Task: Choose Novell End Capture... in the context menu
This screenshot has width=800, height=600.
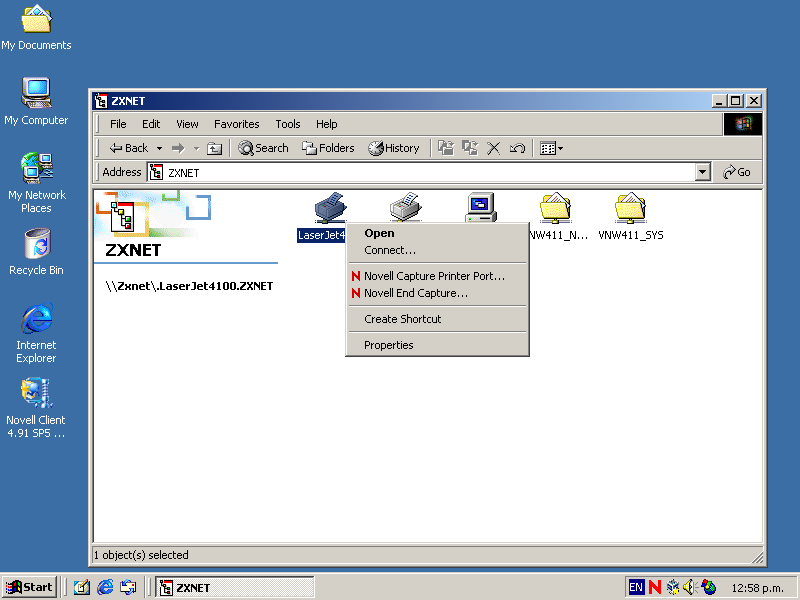Action: point(437,293)
